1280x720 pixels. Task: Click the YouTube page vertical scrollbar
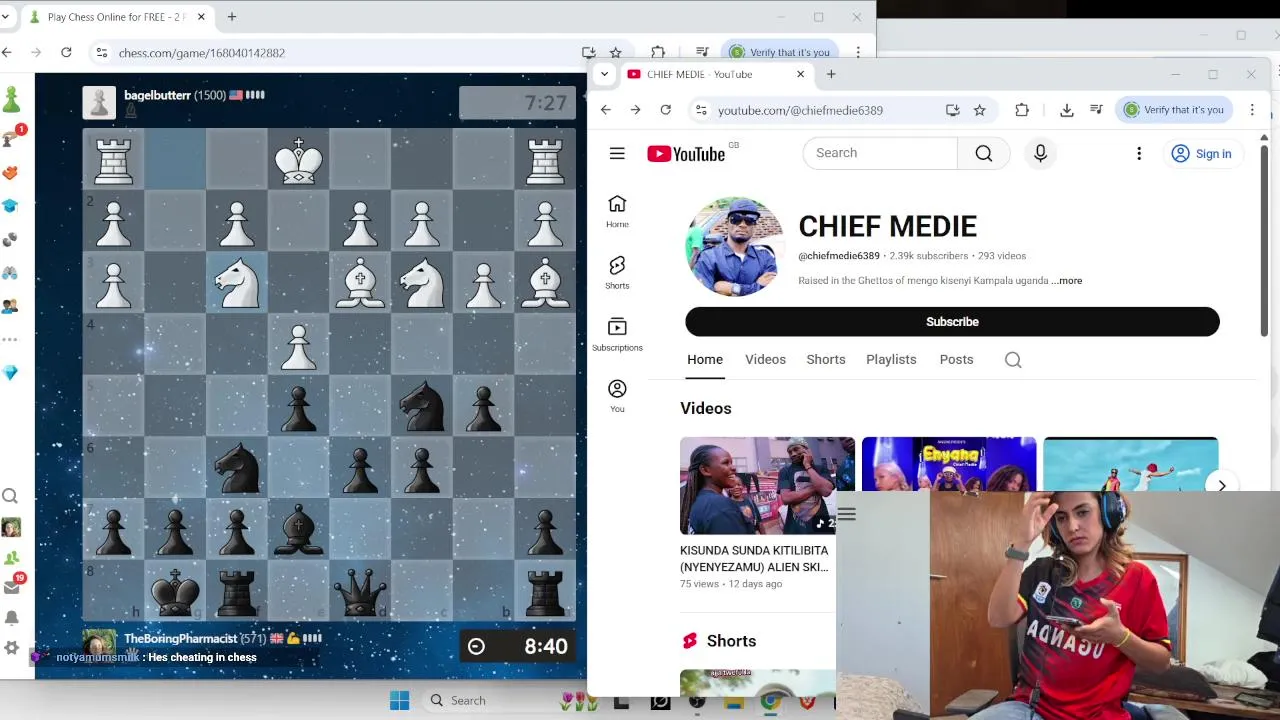1264,240
